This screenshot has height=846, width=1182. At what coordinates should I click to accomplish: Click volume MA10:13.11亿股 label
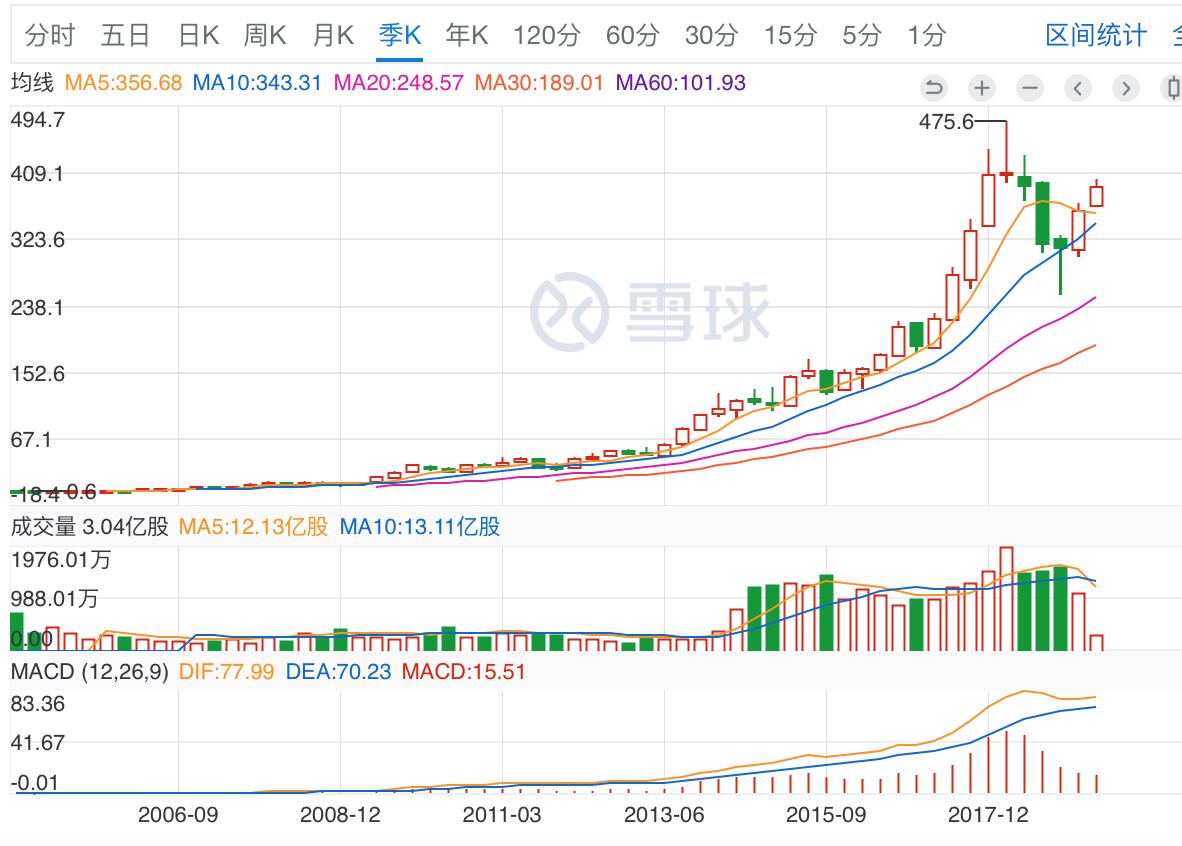pos(420,526)
